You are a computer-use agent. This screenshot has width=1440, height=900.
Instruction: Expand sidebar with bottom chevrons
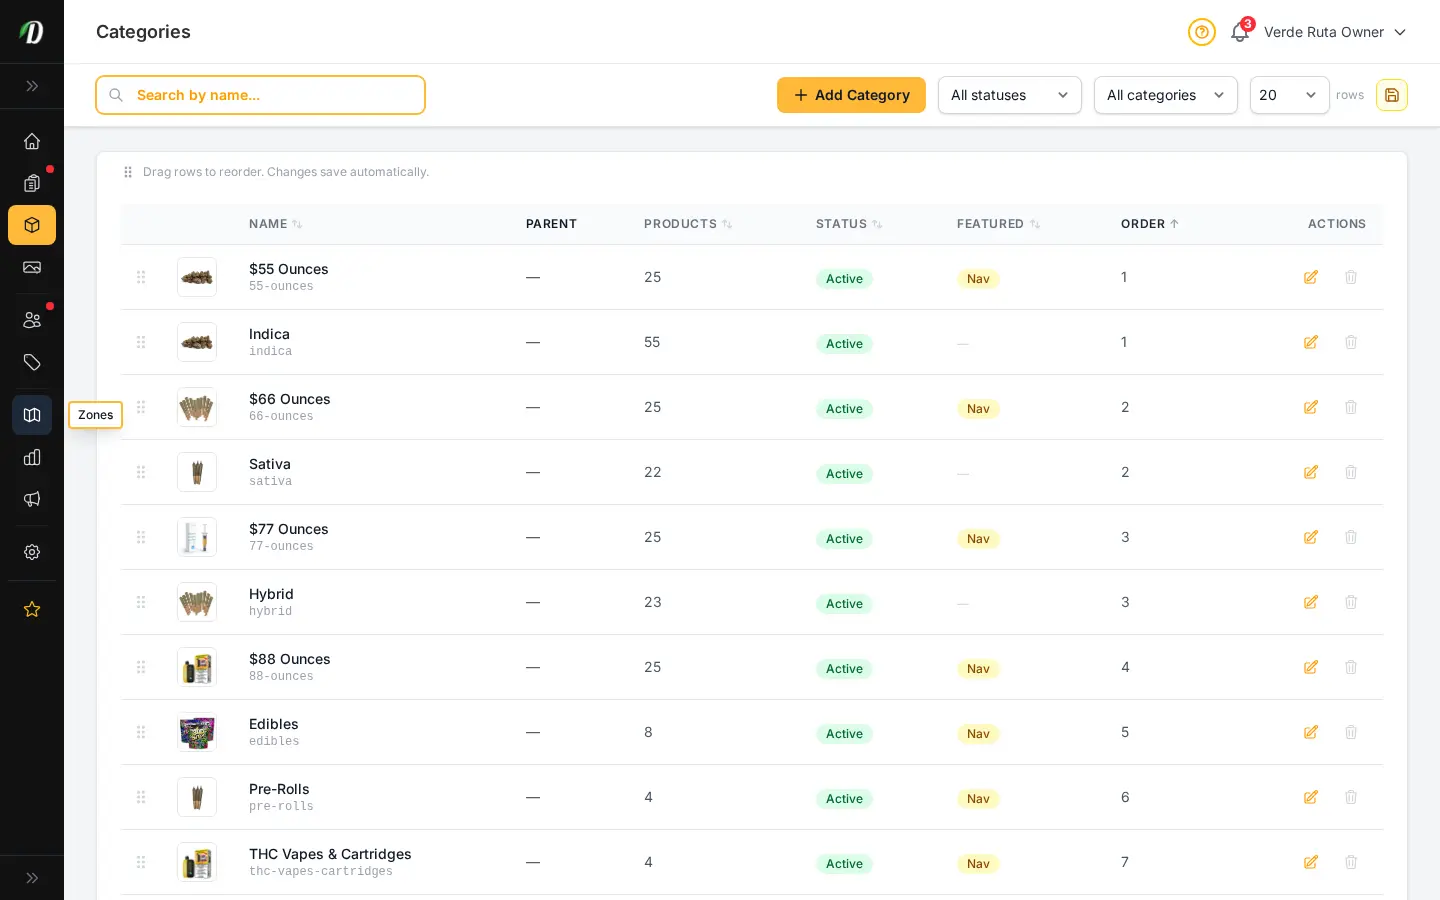[32, 878]
